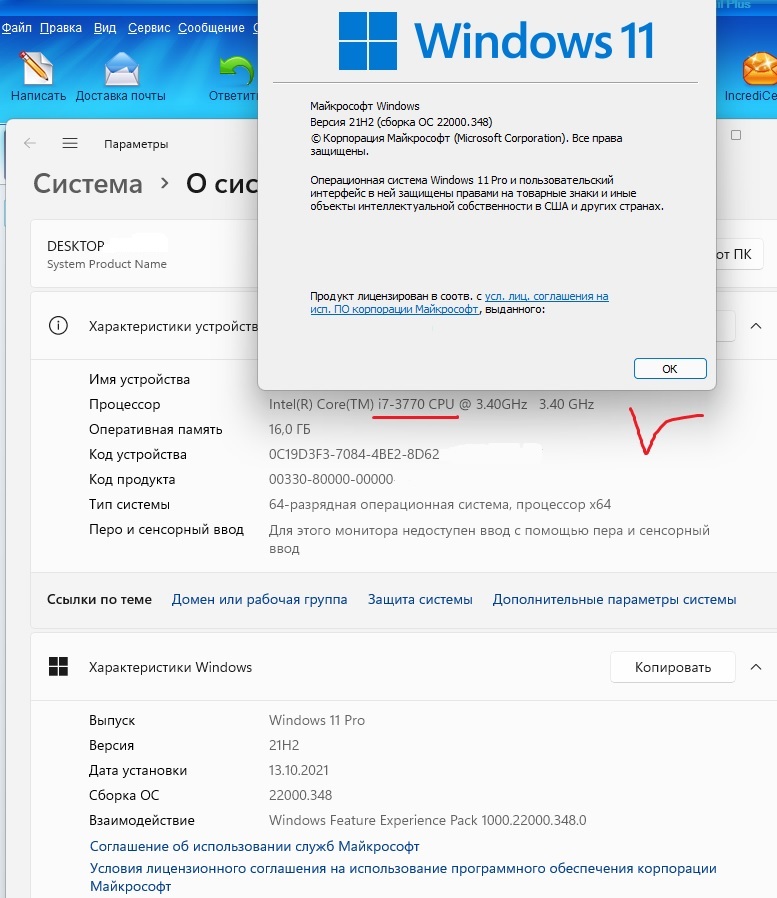Click the Windows logo beside Характеристики Windows

[58, 667]
